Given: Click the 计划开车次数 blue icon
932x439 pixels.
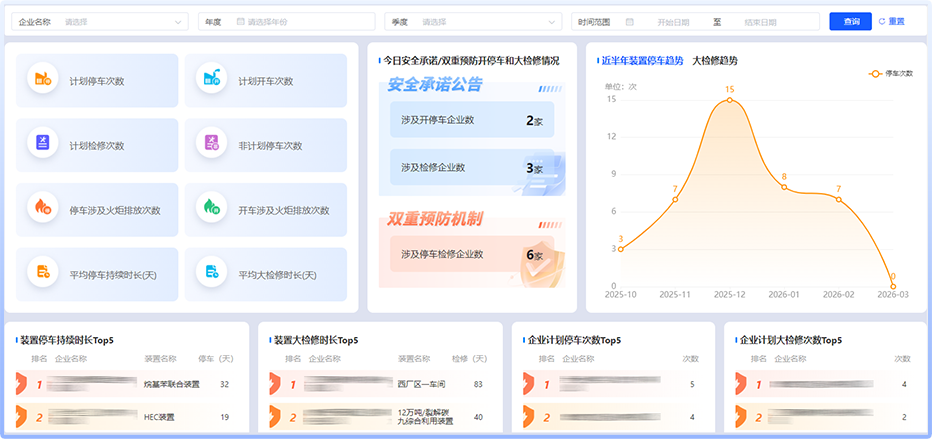Looking at the screenshot, I should click(212, 78).
